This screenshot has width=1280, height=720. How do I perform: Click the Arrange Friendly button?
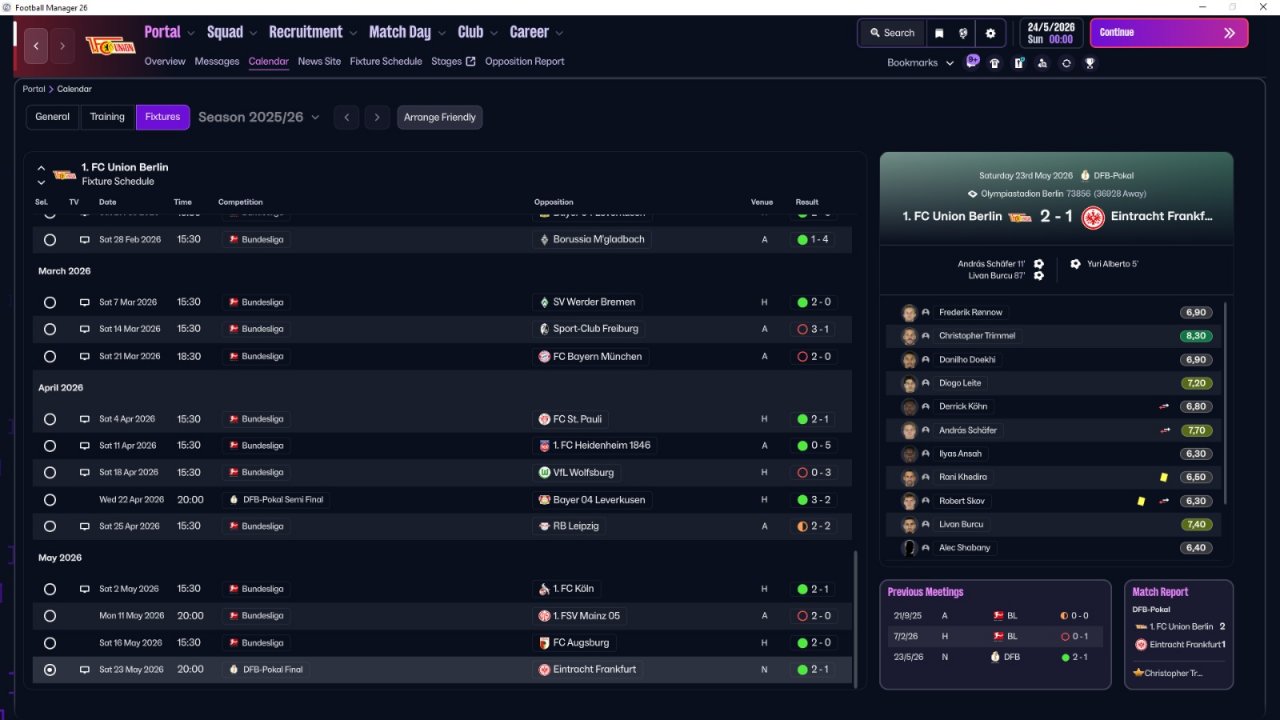coord(440,117)
